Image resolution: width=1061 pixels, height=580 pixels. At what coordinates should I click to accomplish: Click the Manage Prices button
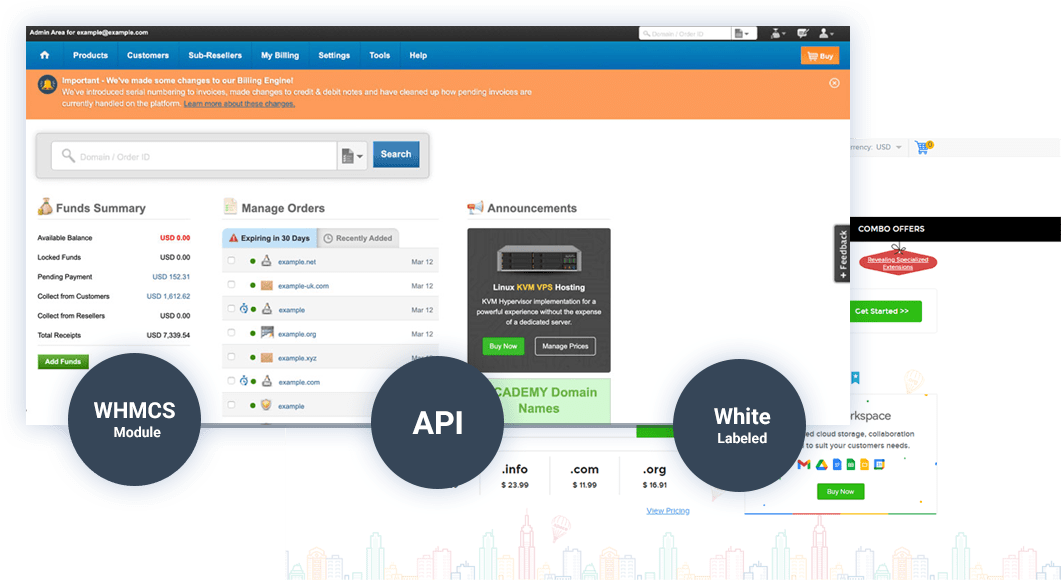pos(565,346)
